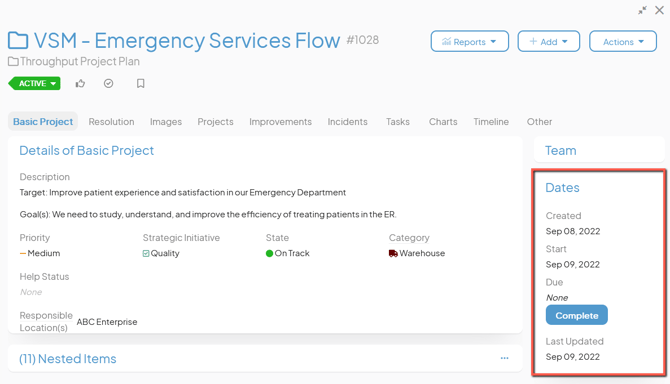Image resolution: width=670 pixels, height=384 pixels.
Task: Click the circled checkmark icon
Action: point(109,83)
